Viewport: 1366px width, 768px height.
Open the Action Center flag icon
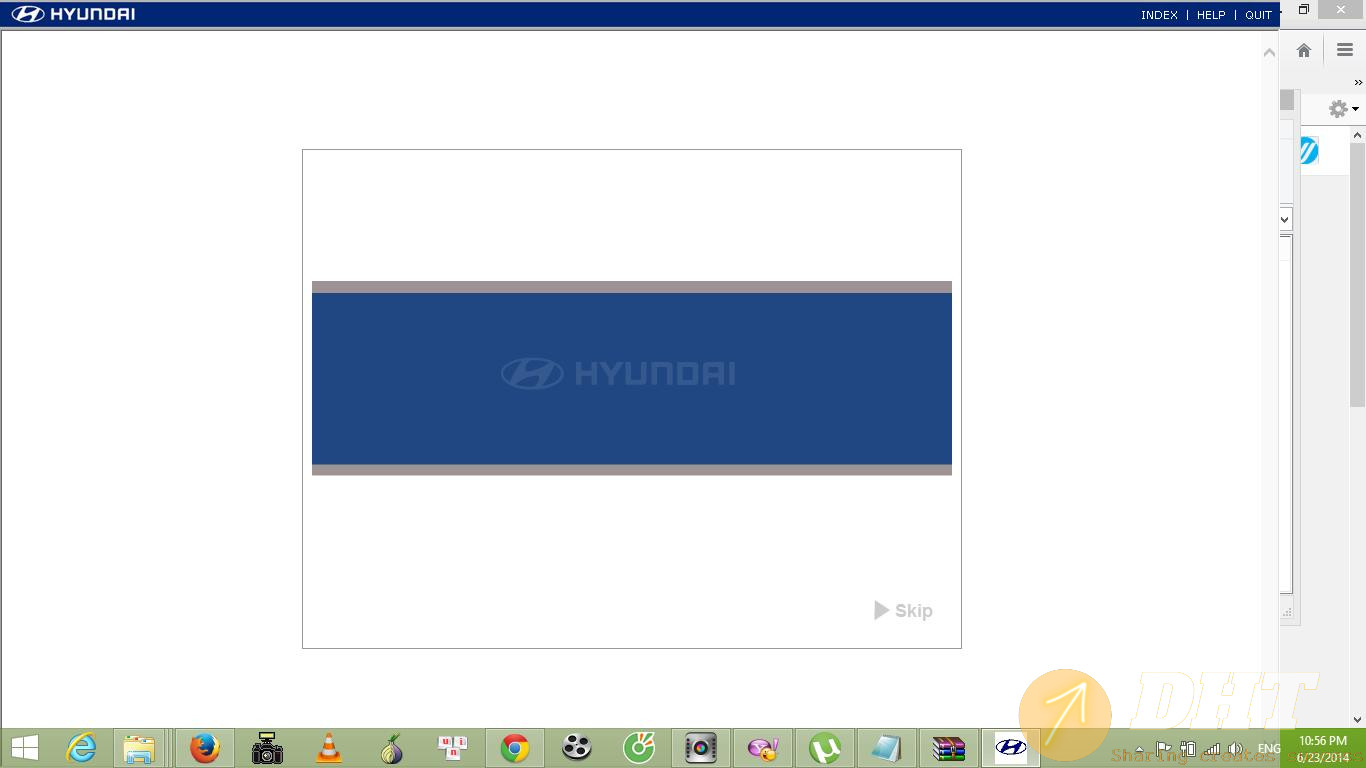tap(1163, 748)
